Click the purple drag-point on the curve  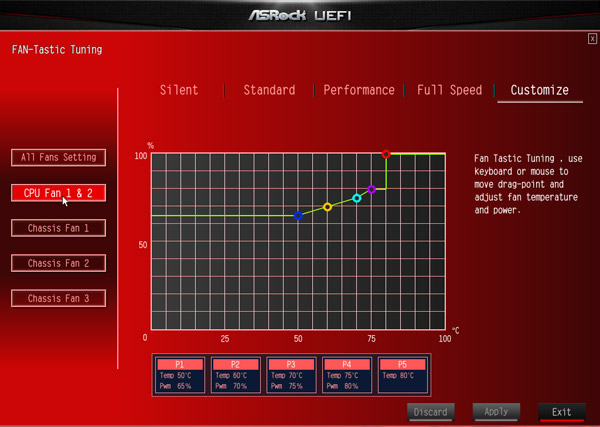point(371,189)
